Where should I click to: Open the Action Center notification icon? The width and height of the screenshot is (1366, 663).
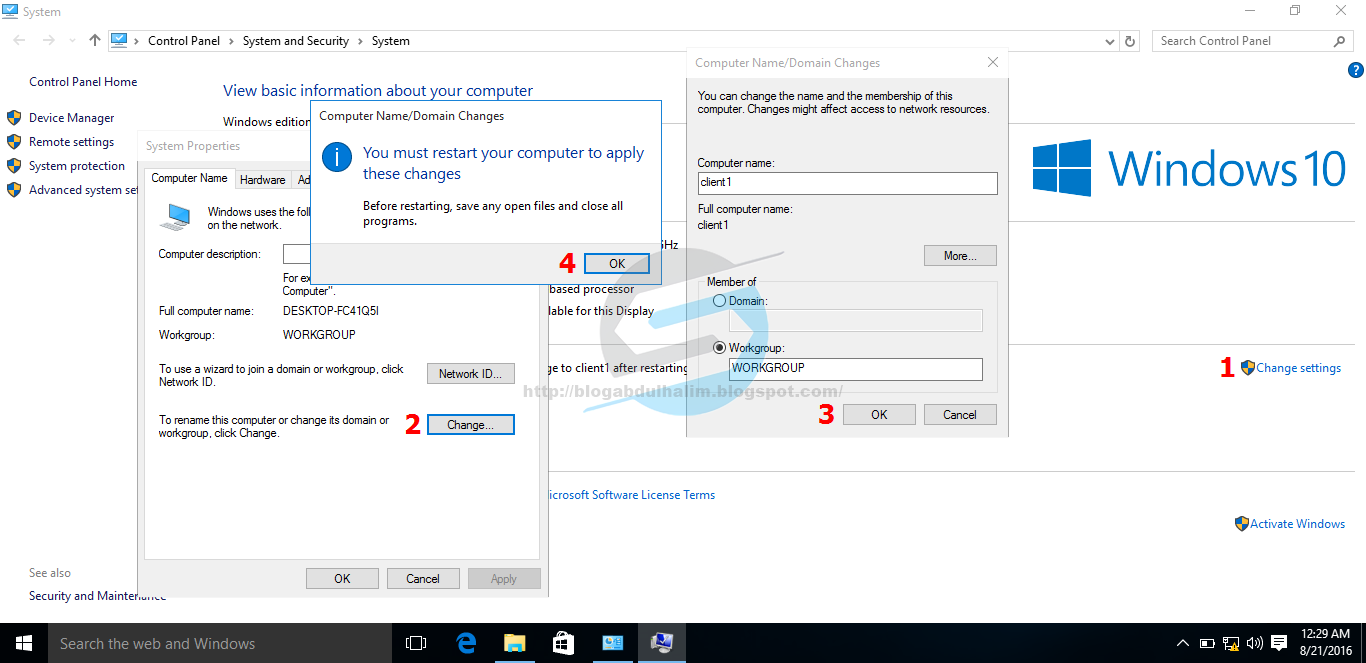[1278, 643]
